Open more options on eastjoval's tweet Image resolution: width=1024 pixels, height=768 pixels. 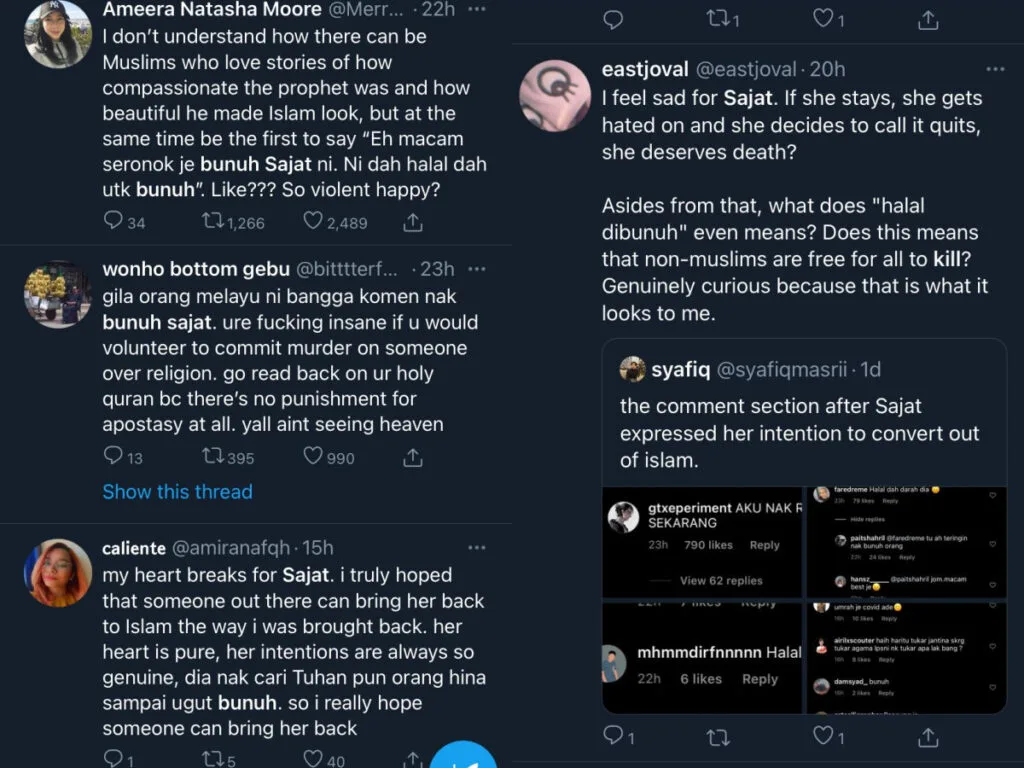995,69
